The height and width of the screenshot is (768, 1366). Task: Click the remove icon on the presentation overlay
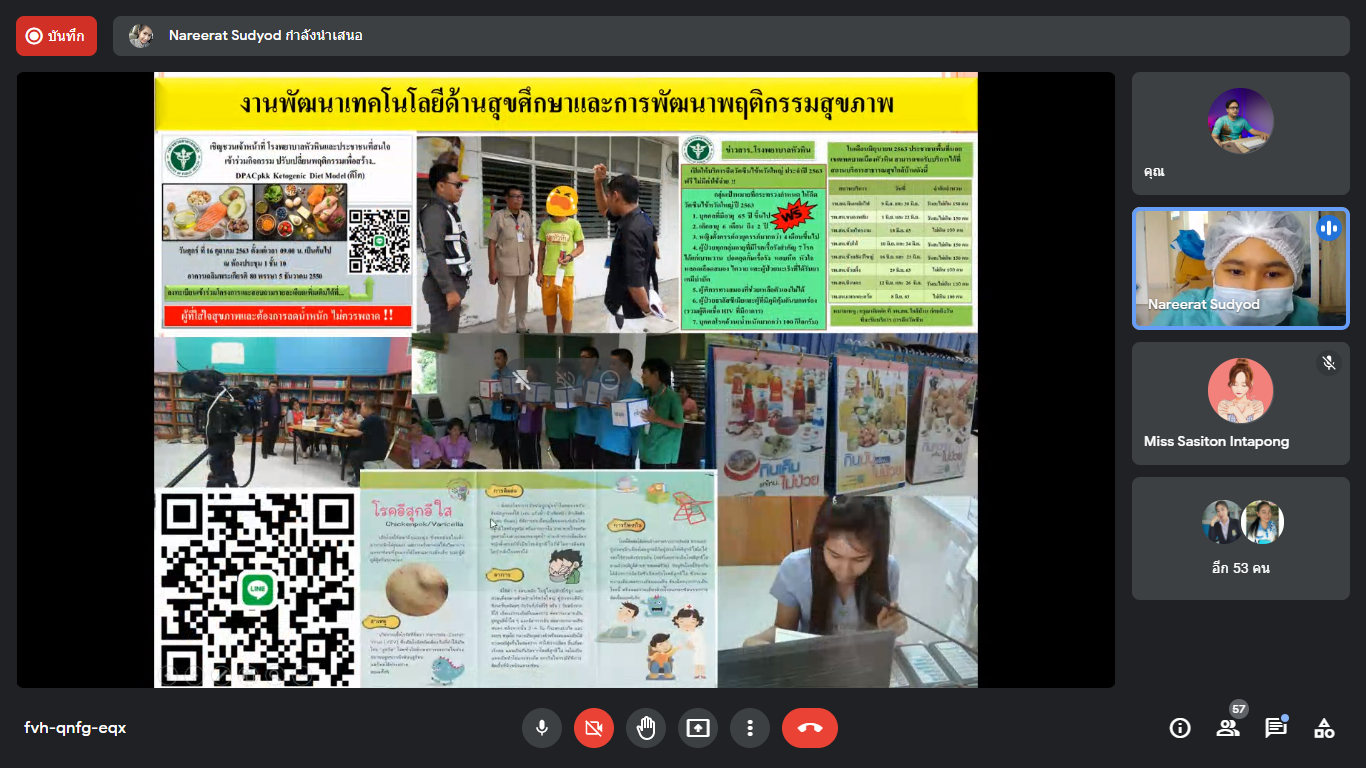pyautogui.click(x=609, y=379)
